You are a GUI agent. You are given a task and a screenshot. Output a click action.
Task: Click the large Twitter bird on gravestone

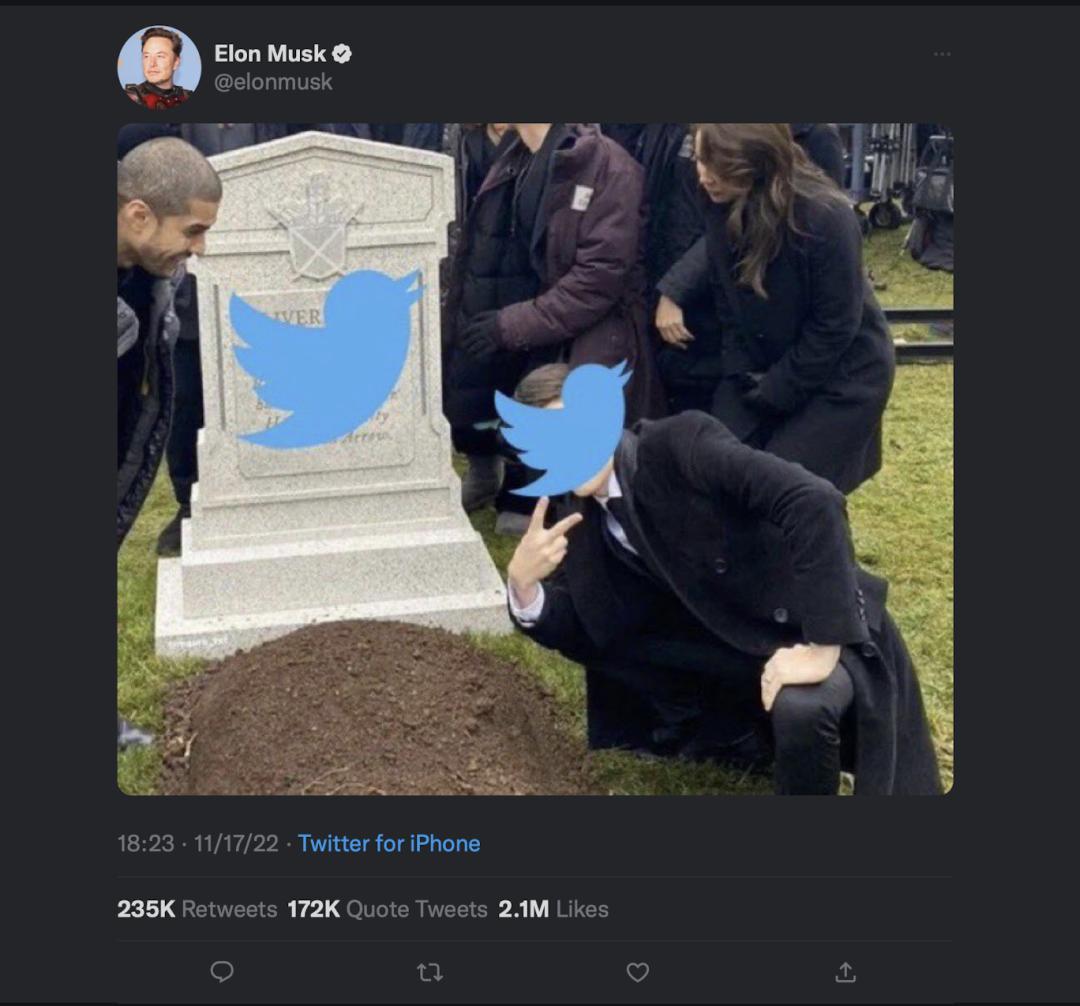click(x=326, y=358)
